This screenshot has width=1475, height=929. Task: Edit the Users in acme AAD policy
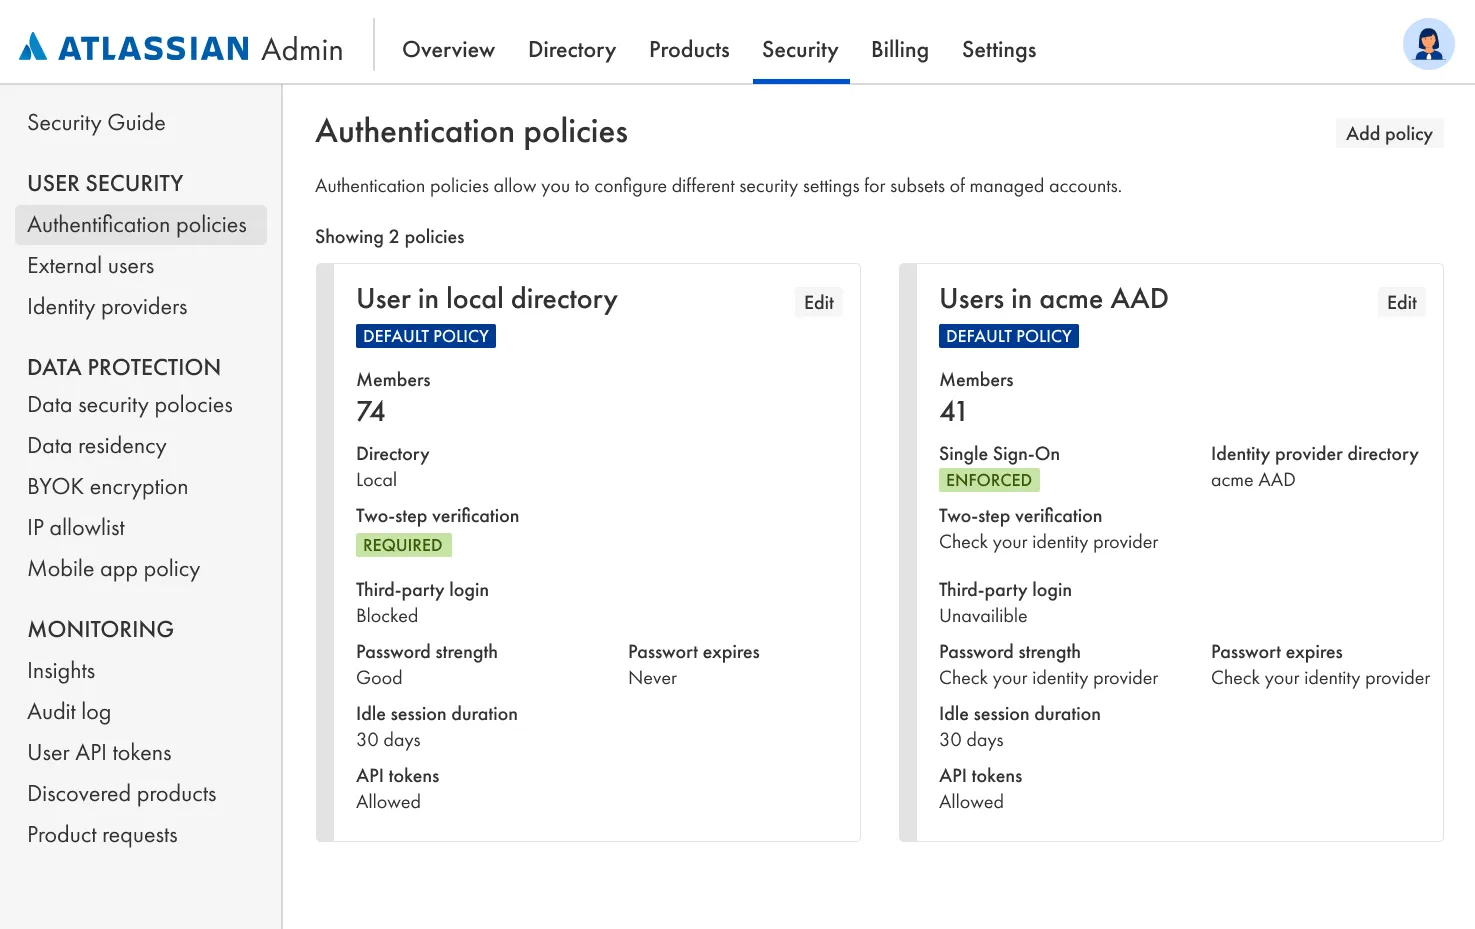point(1401,303)
